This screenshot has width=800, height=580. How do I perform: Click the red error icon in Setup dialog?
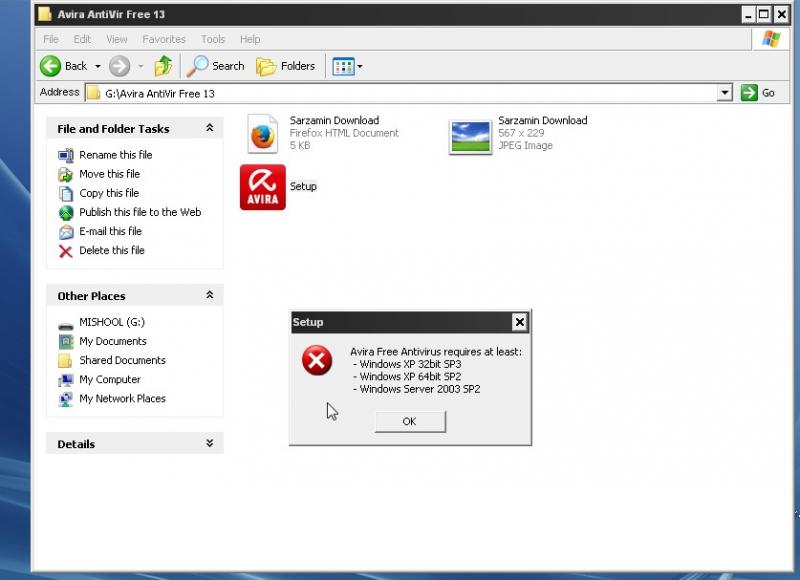tap(317, 360)
